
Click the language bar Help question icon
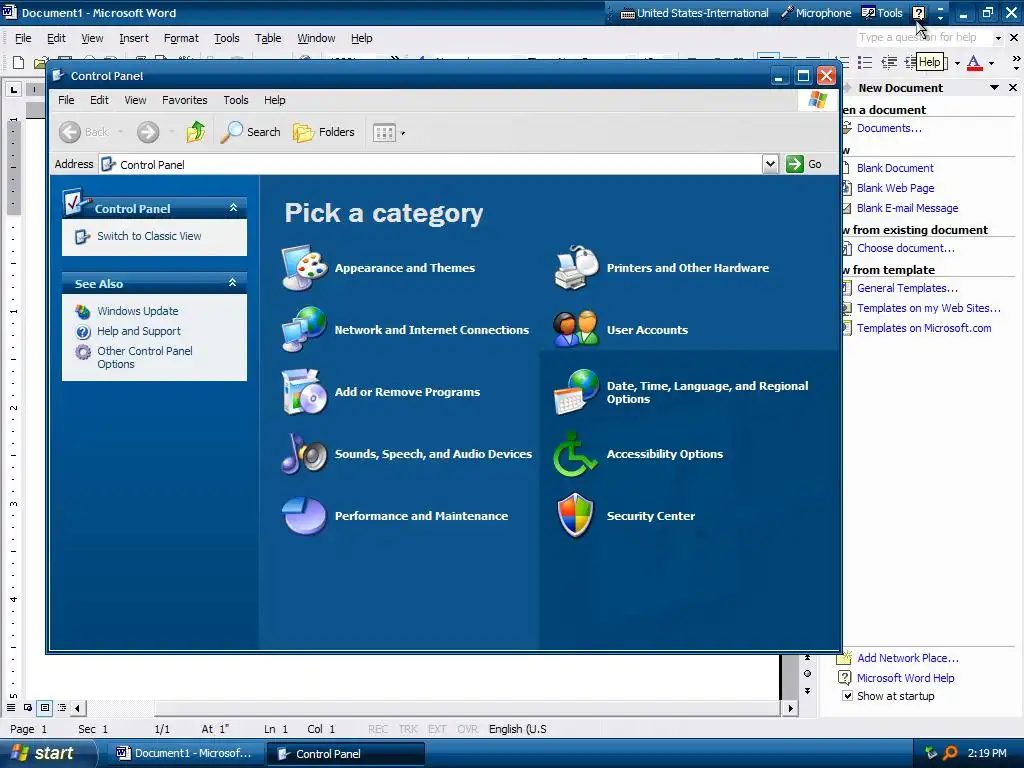click(918, 13)
